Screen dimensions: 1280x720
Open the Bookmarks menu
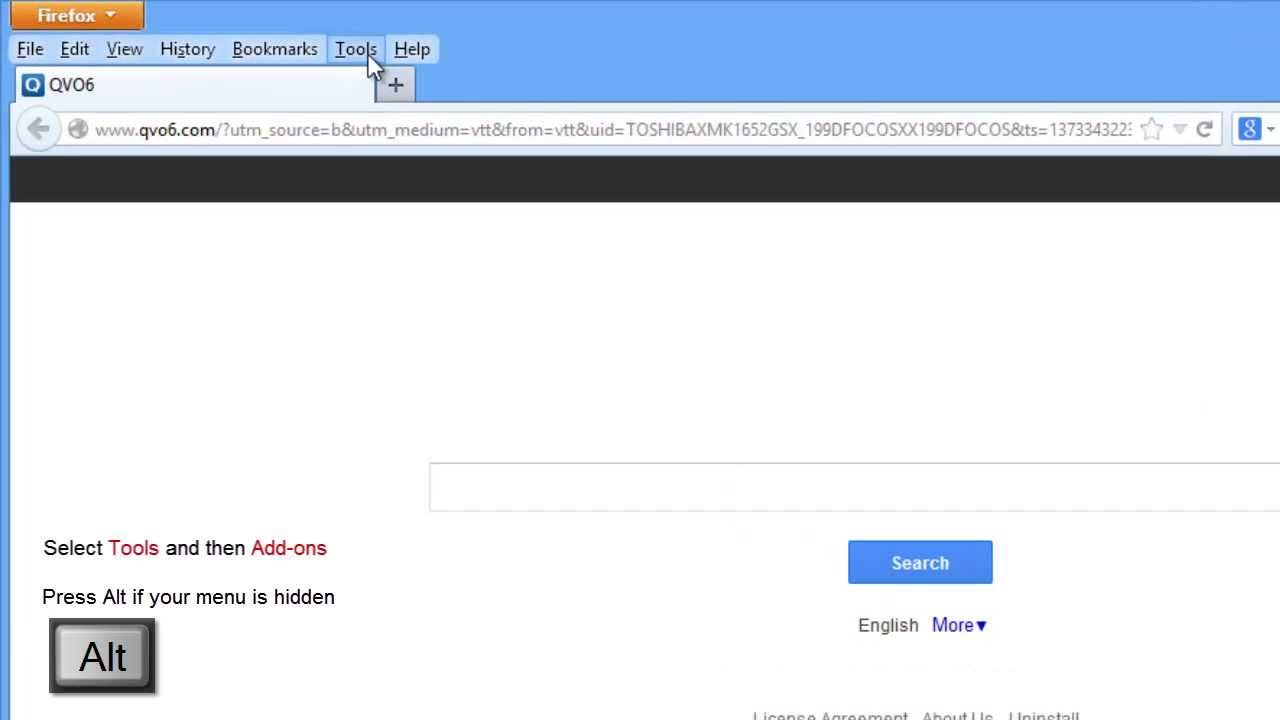point(275,49)
